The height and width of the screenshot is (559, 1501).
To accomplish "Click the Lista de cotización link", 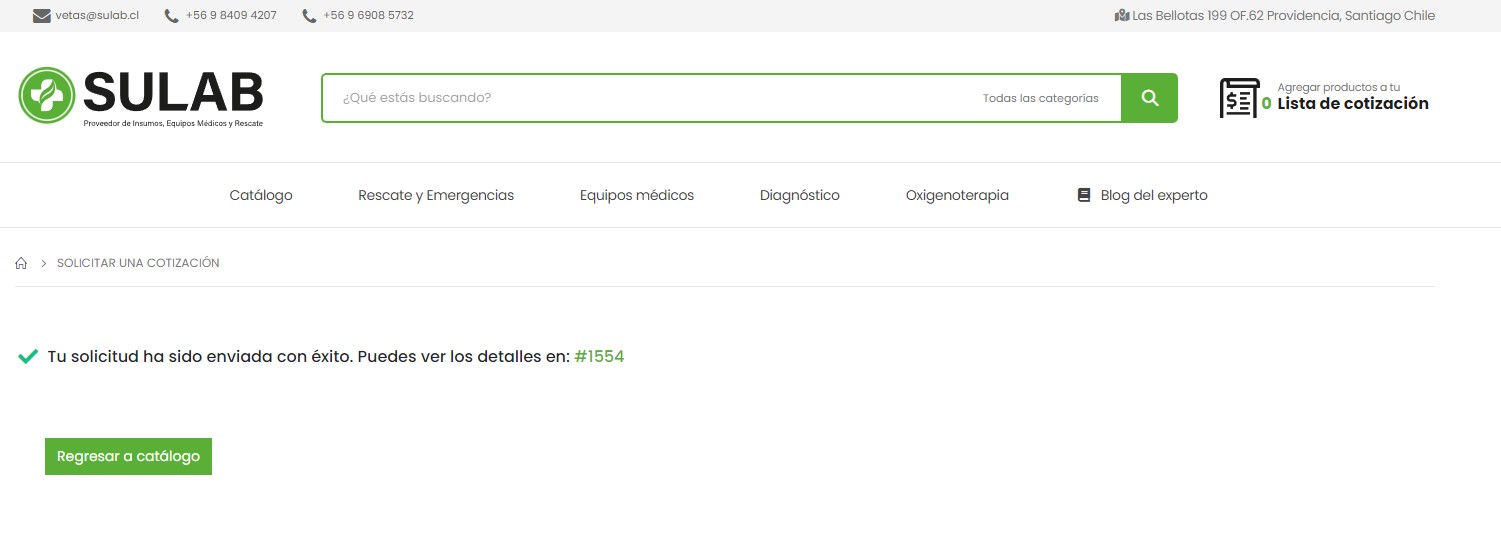I will click(1352, 104).
